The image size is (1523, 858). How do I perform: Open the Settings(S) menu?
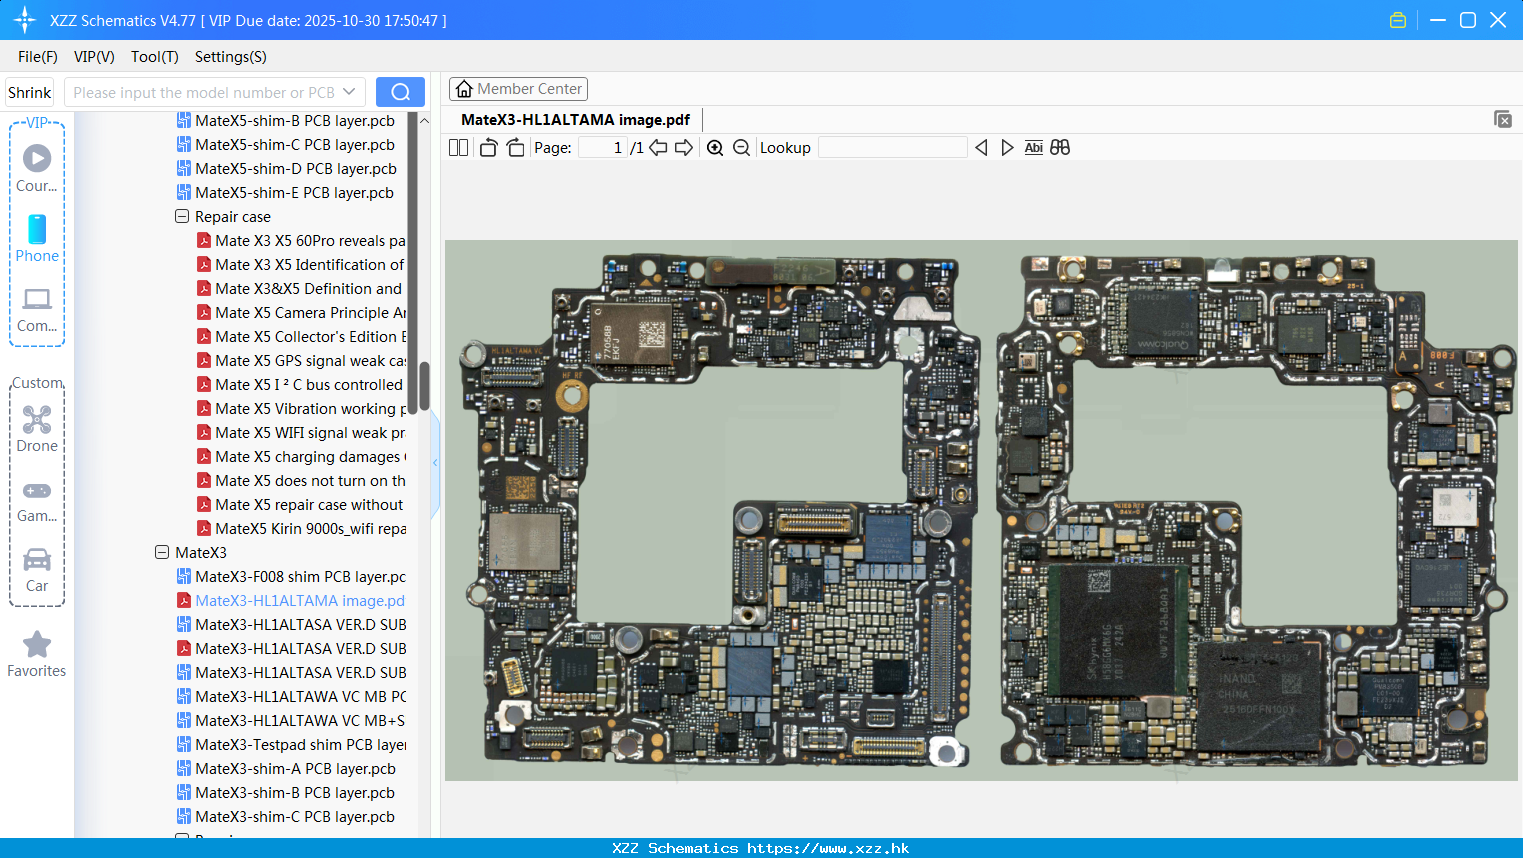[231, 57]
